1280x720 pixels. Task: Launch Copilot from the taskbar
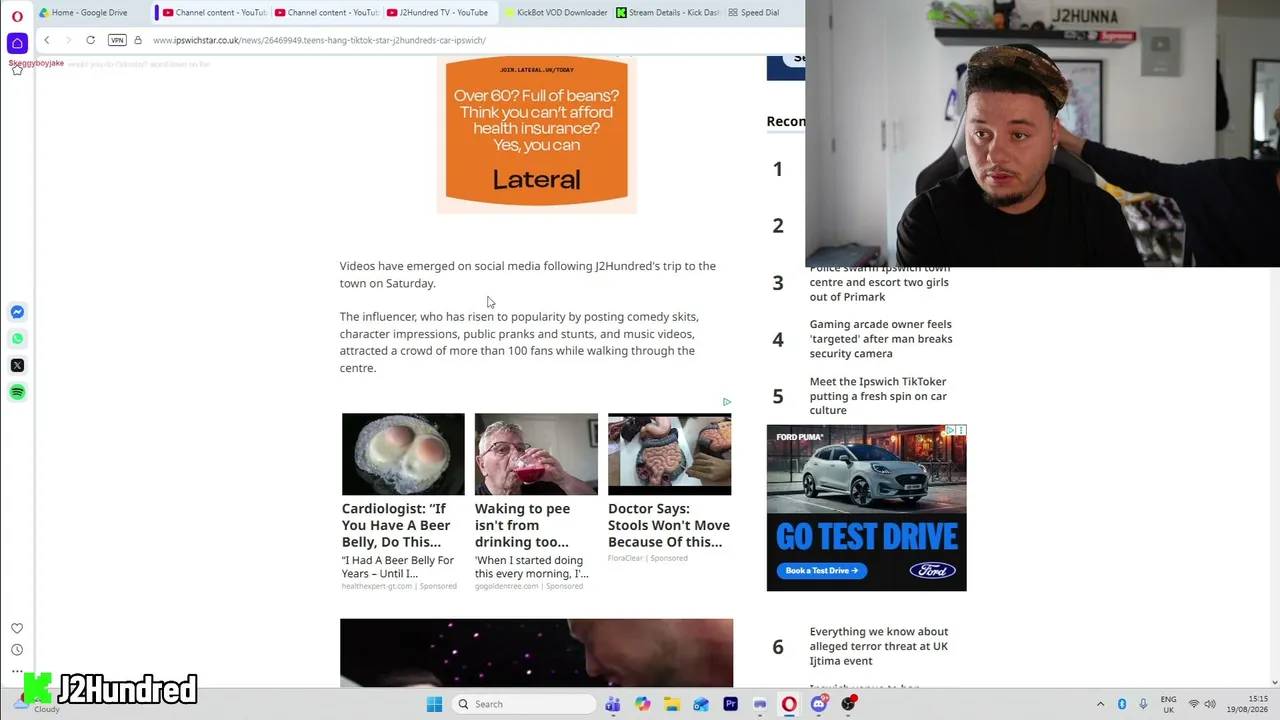pyautogui.click(x=643, y=704)
